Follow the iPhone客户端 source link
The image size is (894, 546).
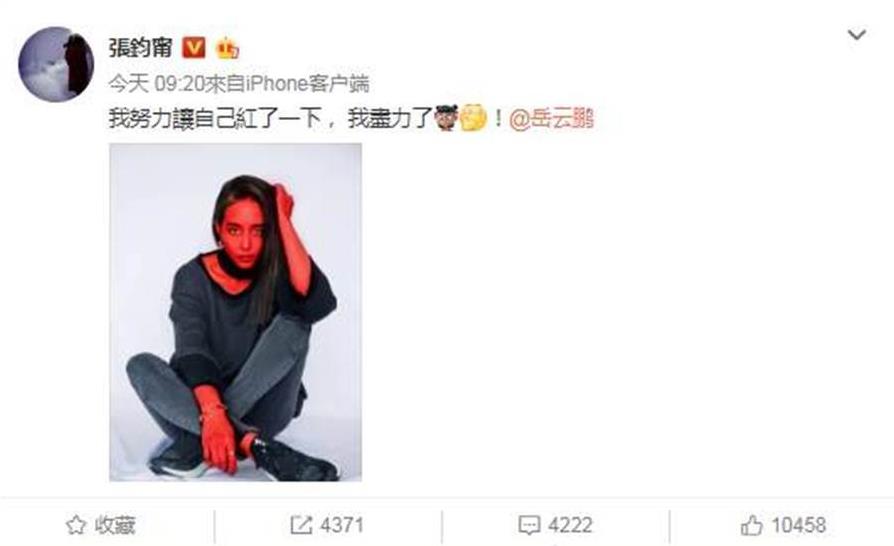coord(308,84)
